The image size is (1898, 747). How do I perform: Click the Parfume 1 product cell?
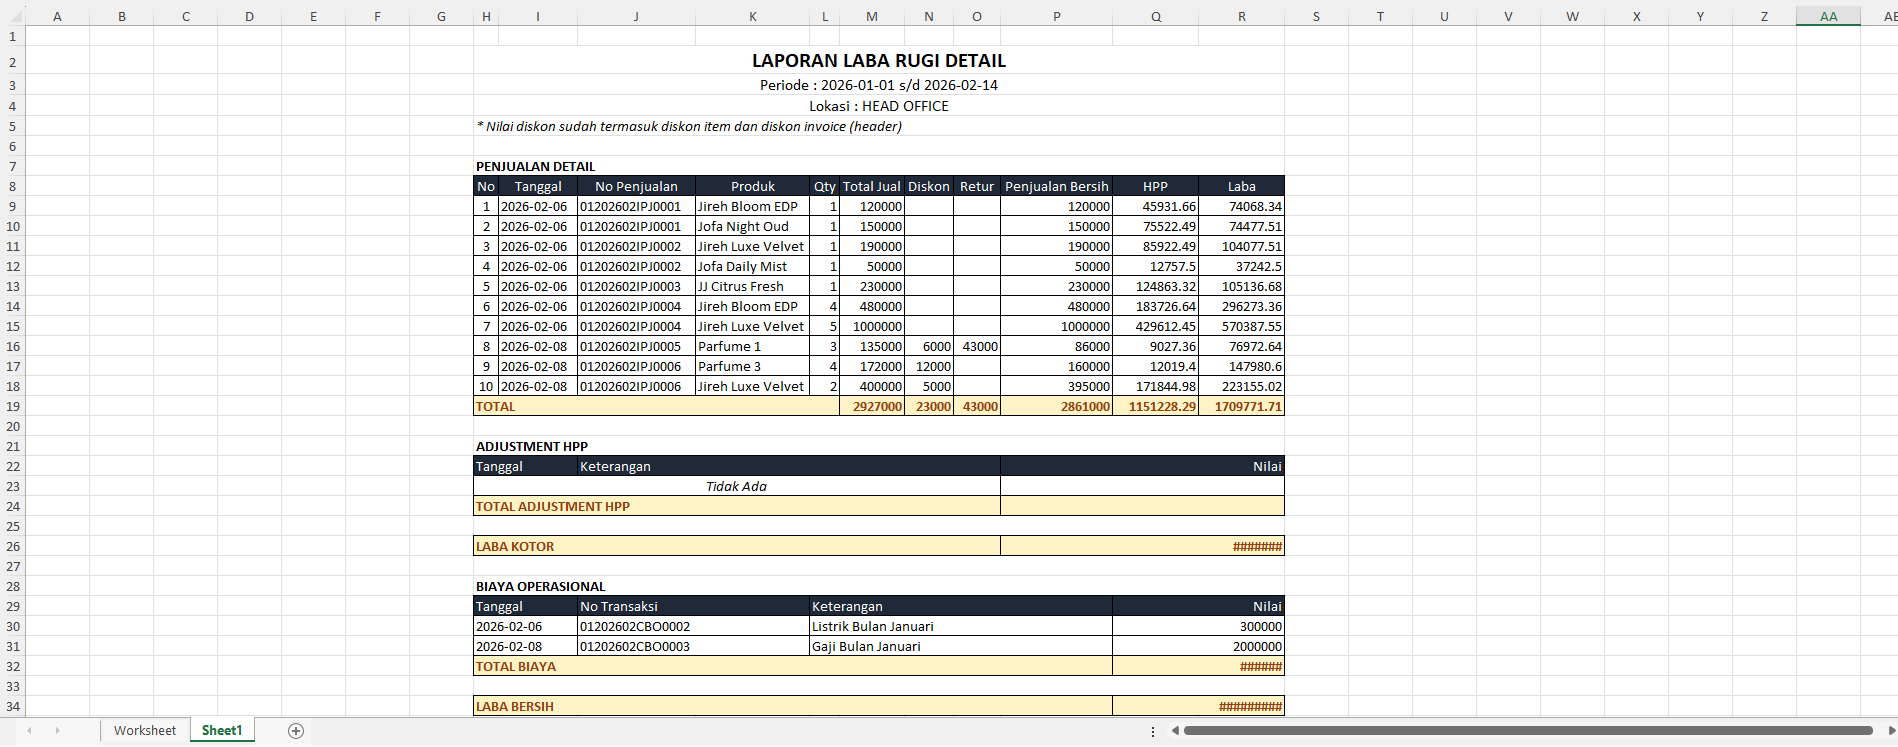tap(753, 346)
